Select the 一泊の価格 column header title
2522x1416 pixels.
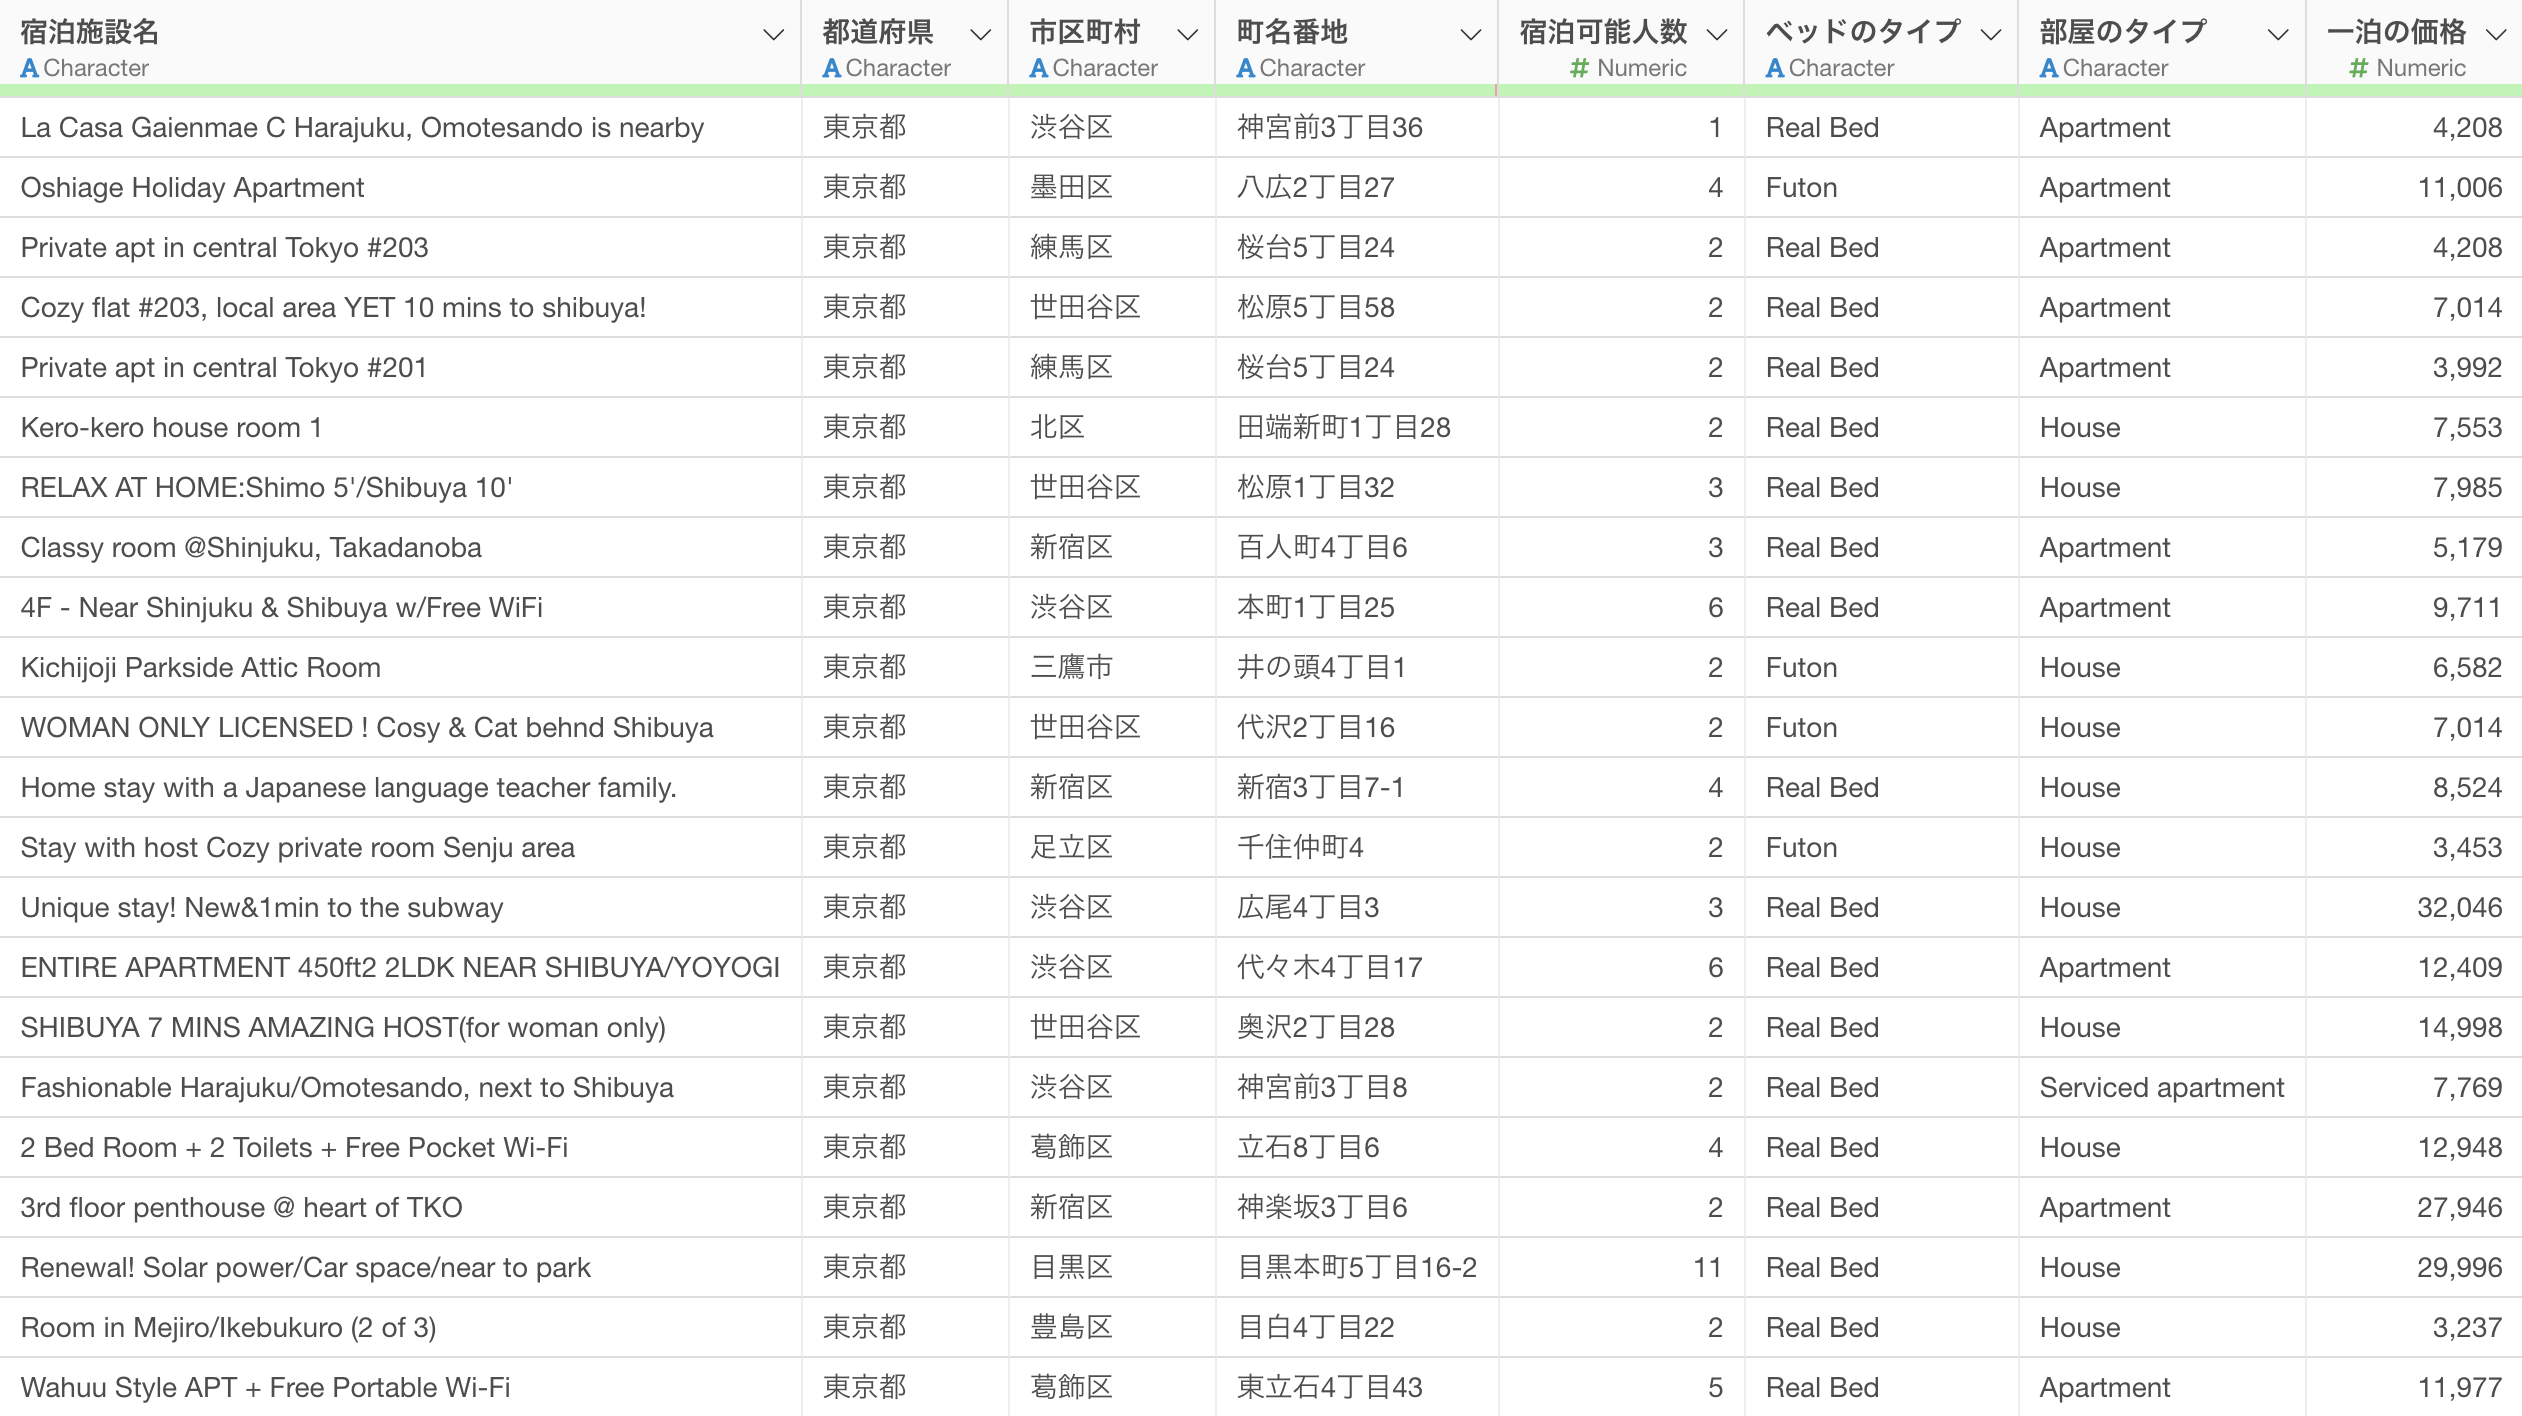click(2397, 32)
